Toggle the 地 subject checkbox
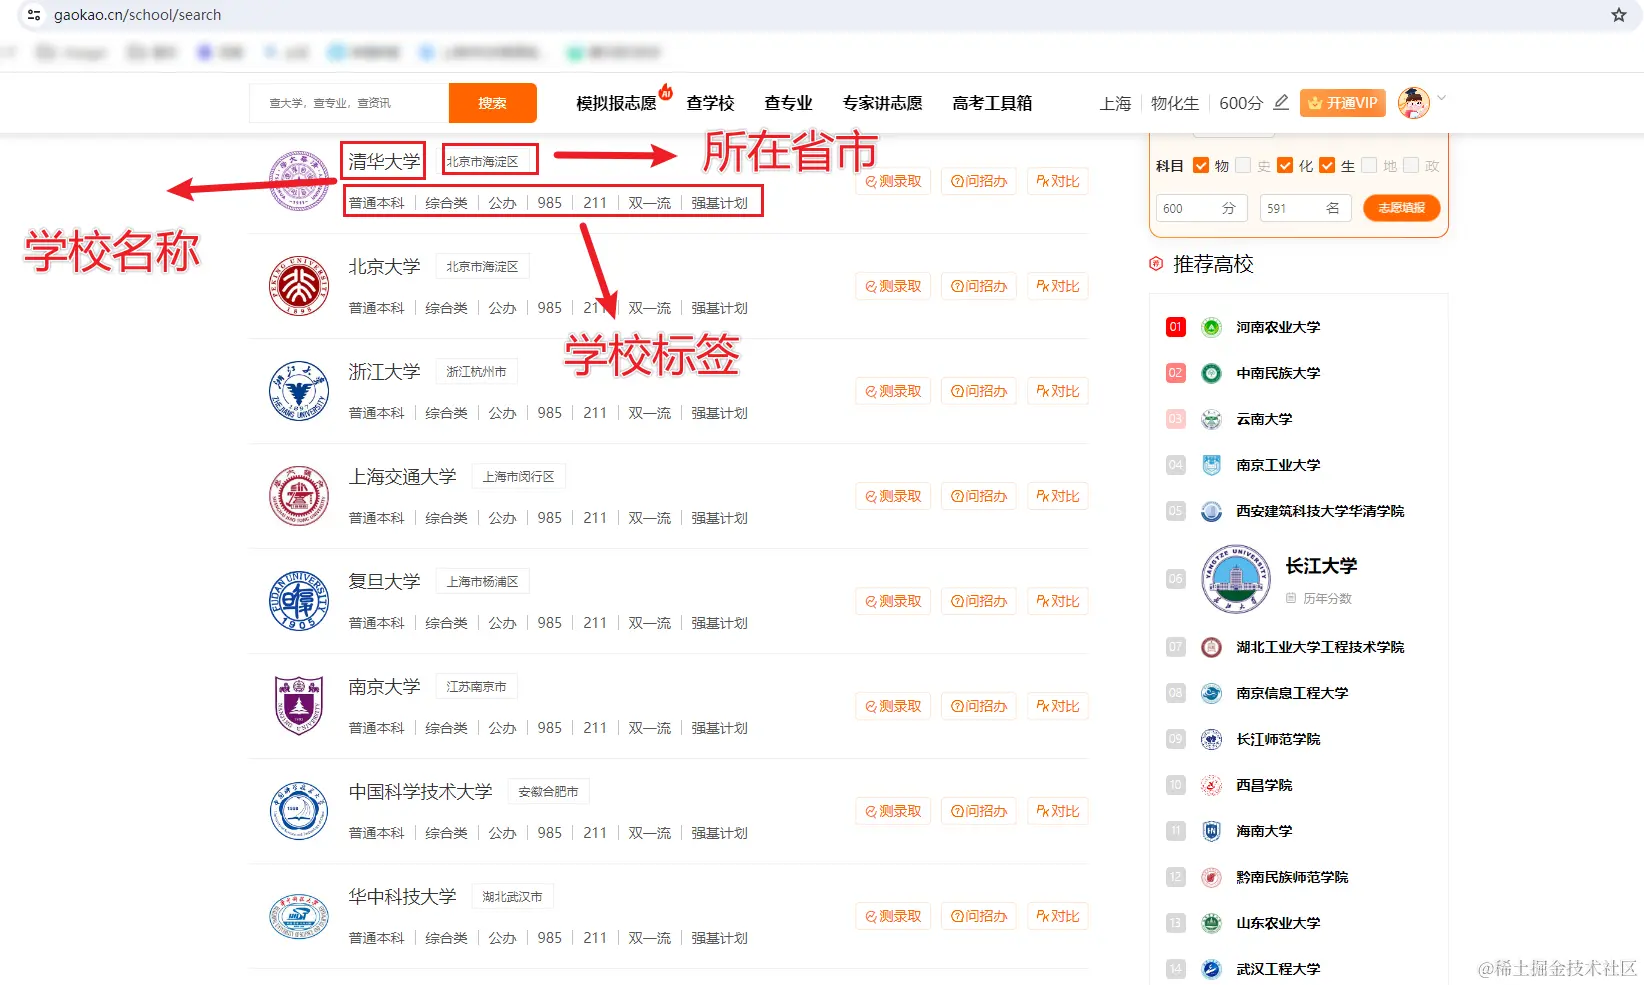 point(1369,165)
